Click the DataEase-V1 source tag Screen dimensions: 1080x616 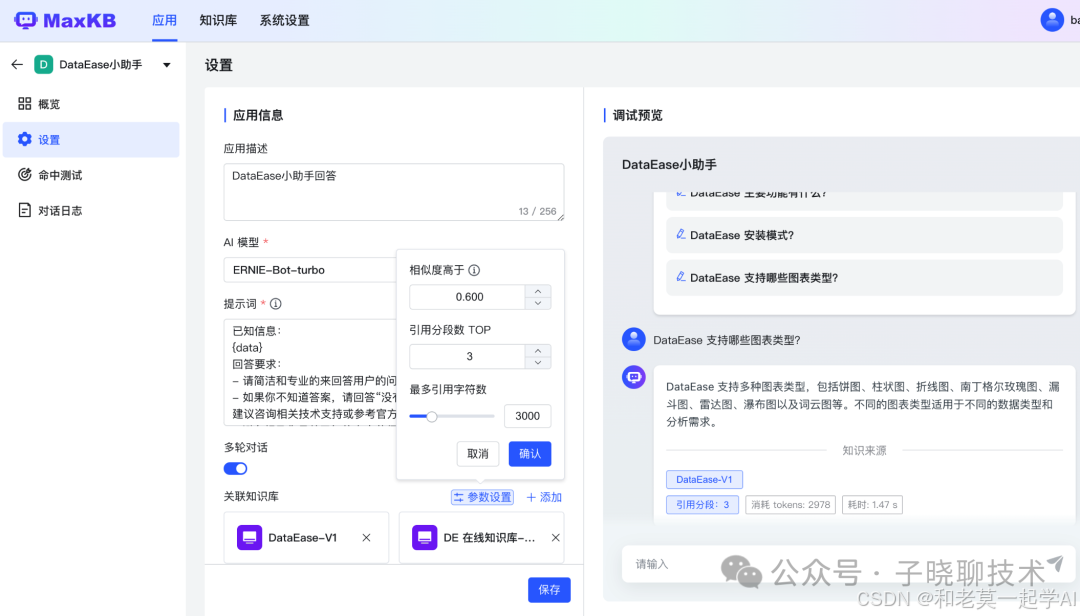[x=704, y=479]
